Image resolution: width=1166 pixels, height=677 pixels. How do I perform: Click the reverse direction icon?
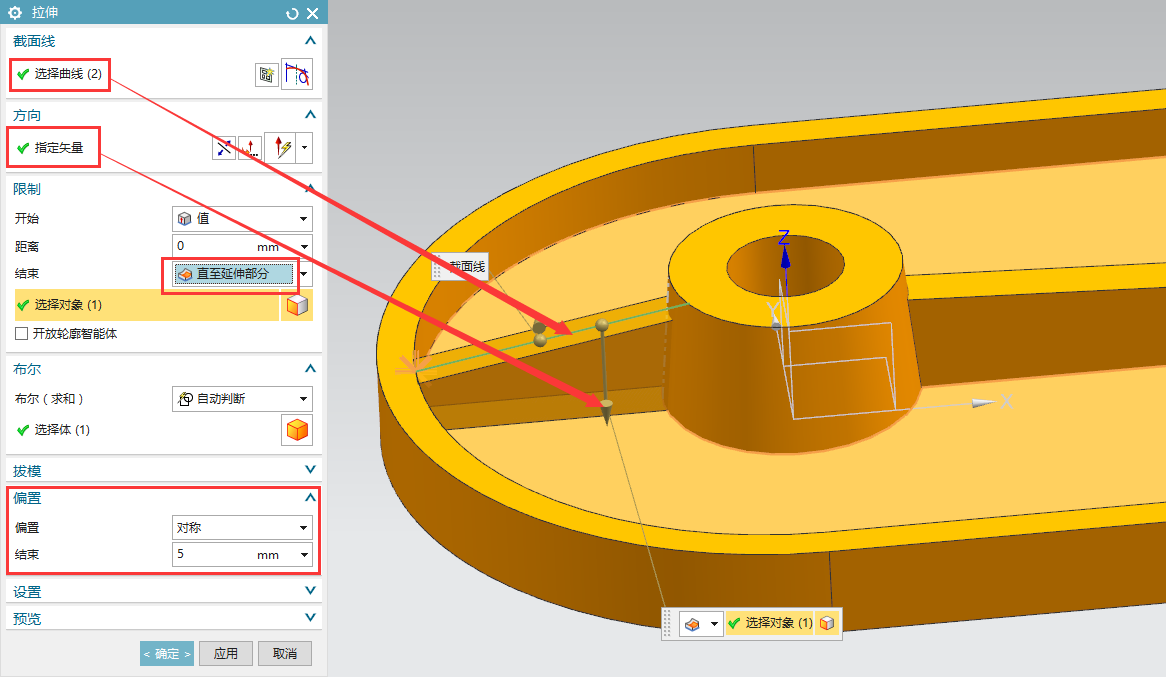[x=224, y=148]
